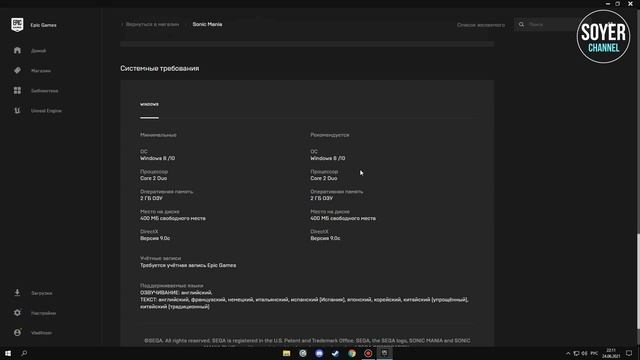
Task: Click the Epic Games Launcher taskbar icon
Action: [384, 353]
